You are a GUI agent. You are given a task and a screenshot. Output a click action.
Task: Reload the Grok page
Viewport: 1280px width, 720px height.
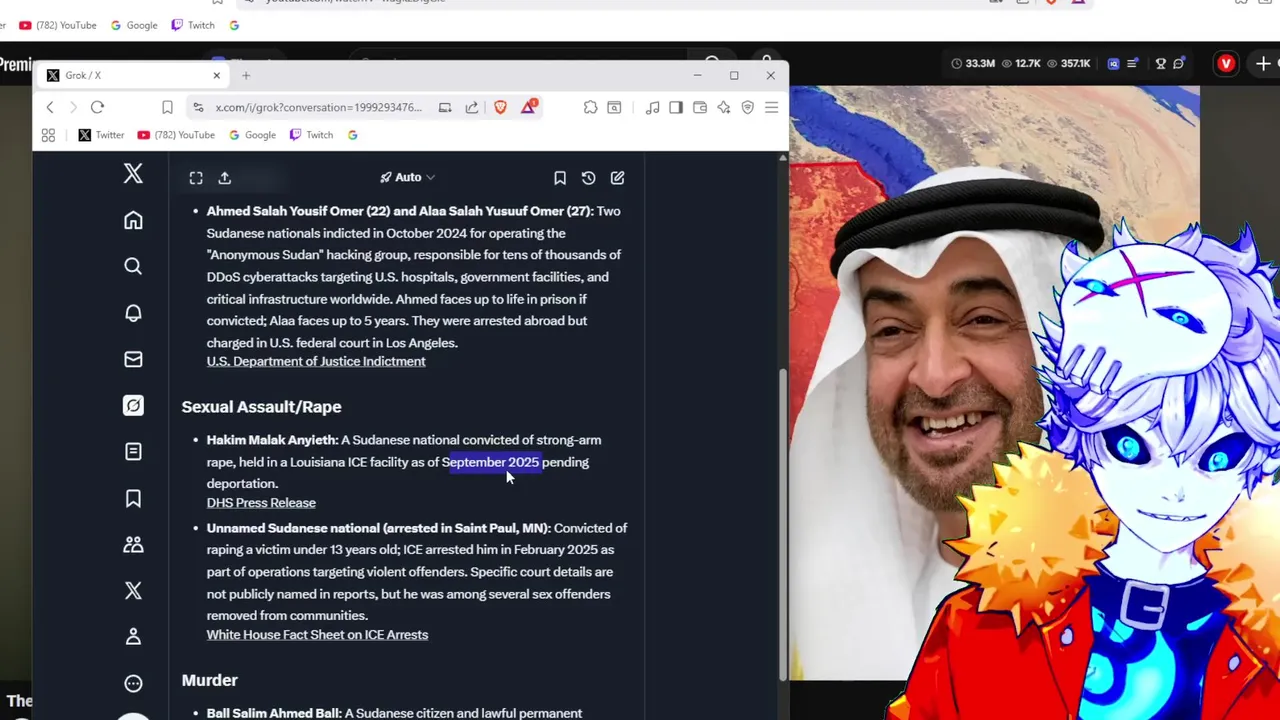pos(97,107)
